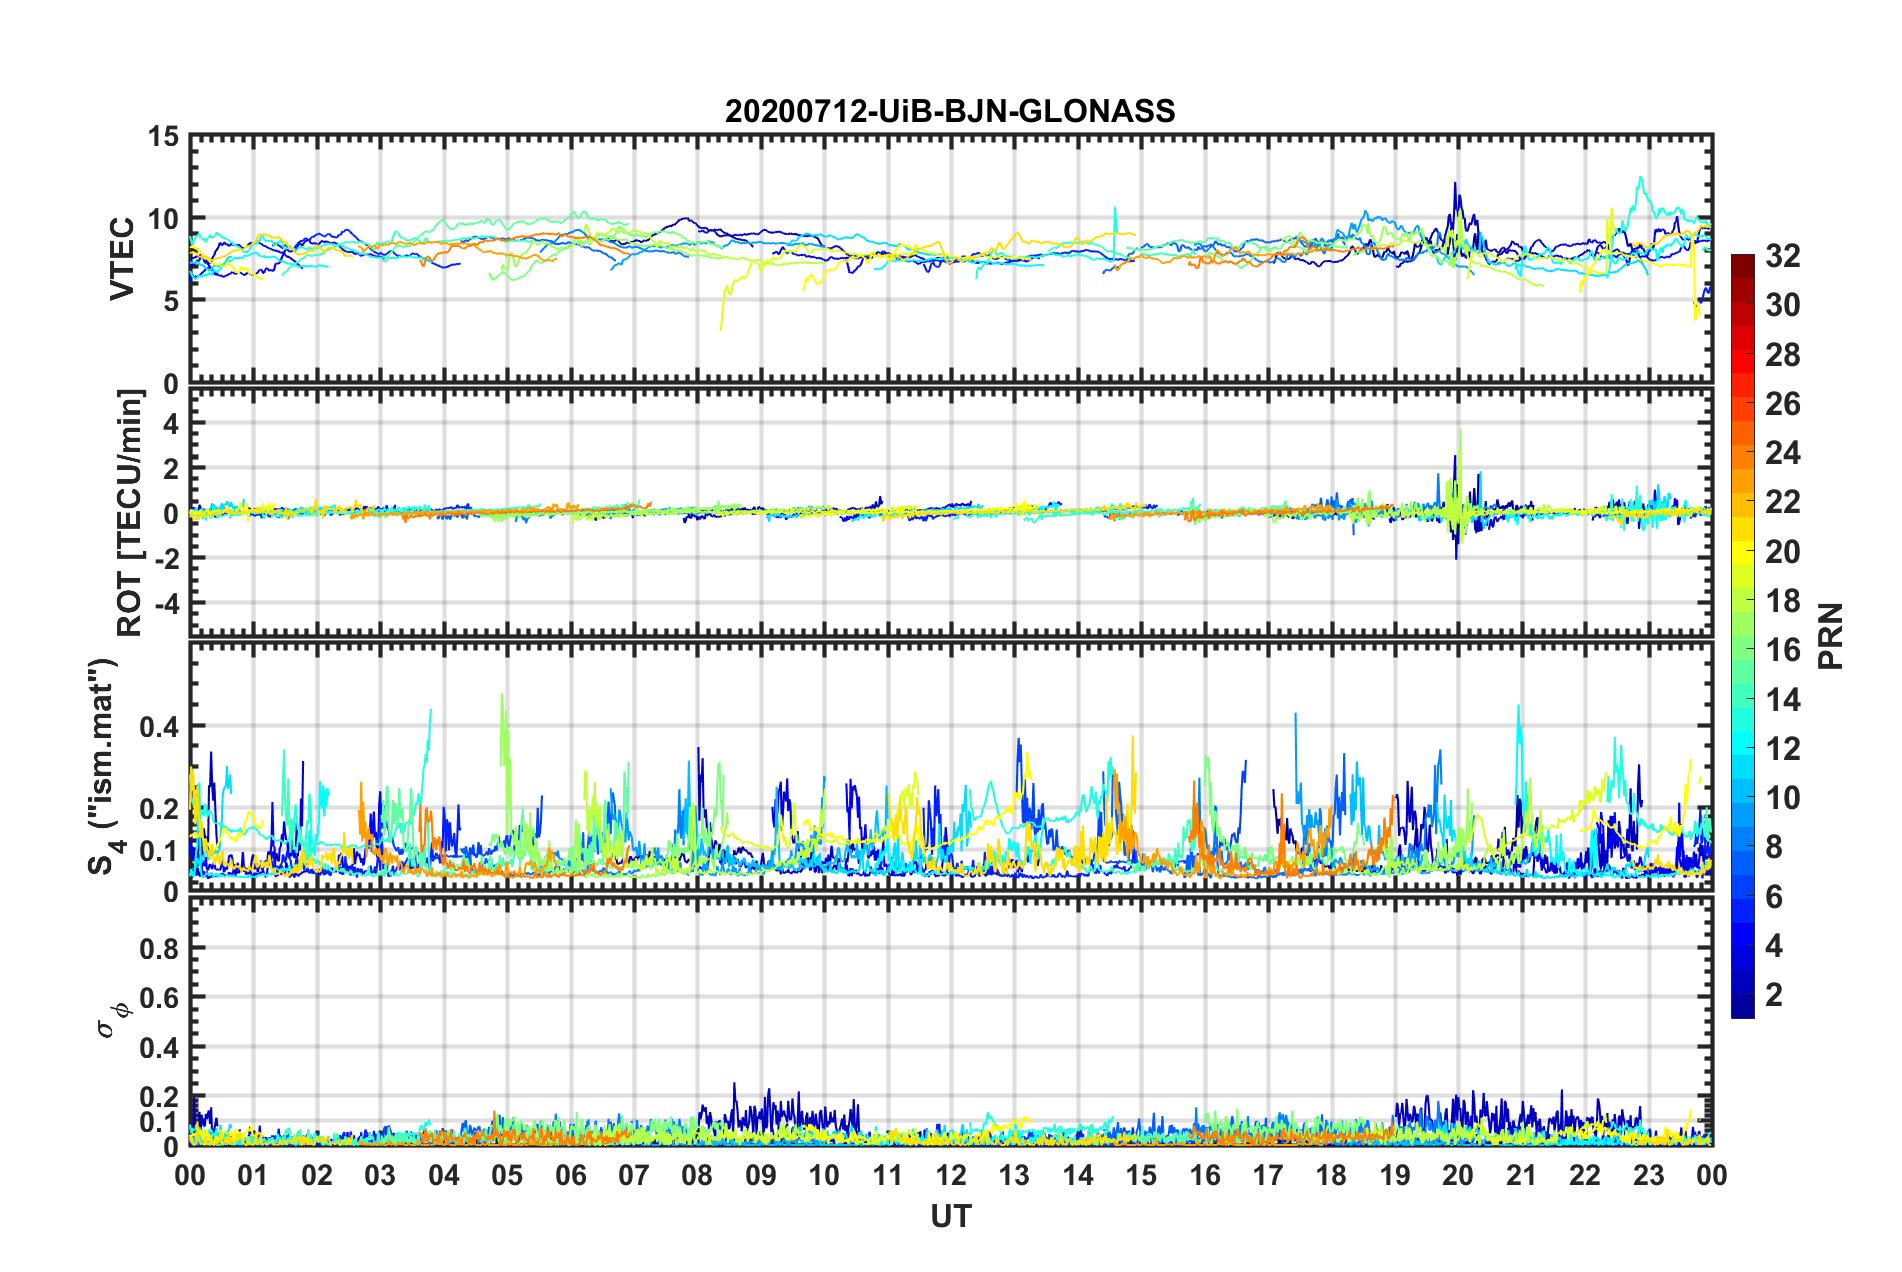Click the ROT tick label -4

(x=167, y=603)
